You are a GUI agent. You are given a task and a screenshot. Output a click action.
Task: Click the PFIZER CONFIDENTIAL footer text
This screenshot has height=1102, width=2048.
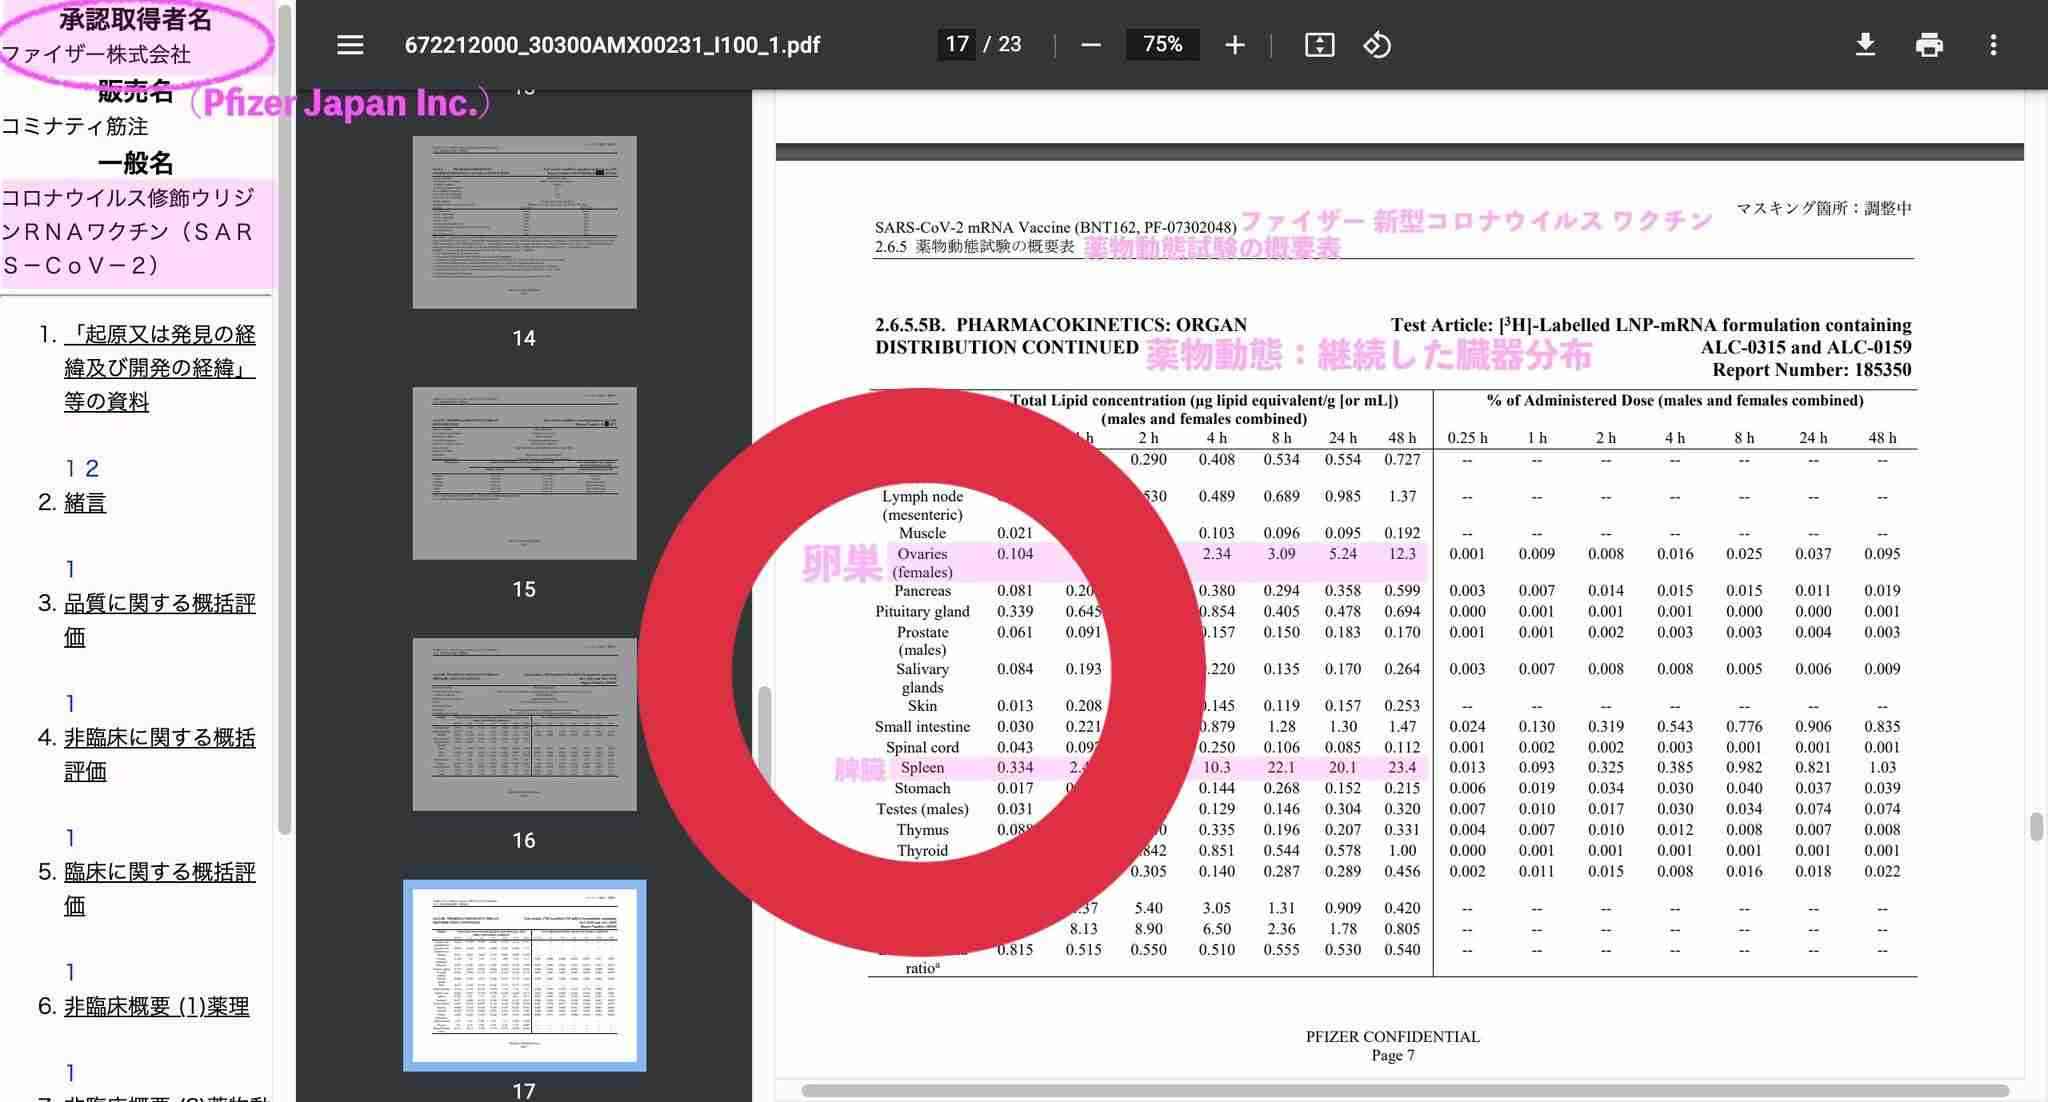pos(1392,1037)
